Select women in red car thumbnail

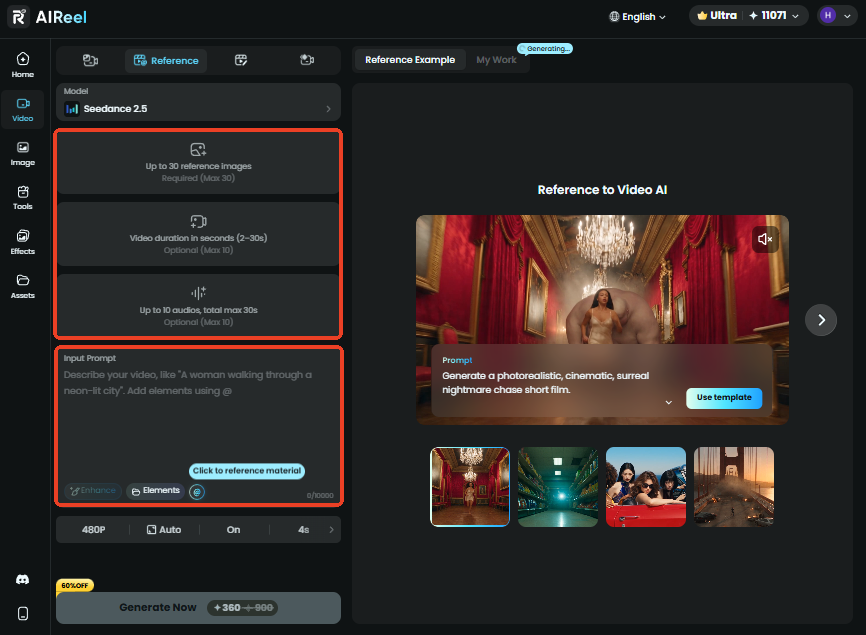tap(646, 486)
